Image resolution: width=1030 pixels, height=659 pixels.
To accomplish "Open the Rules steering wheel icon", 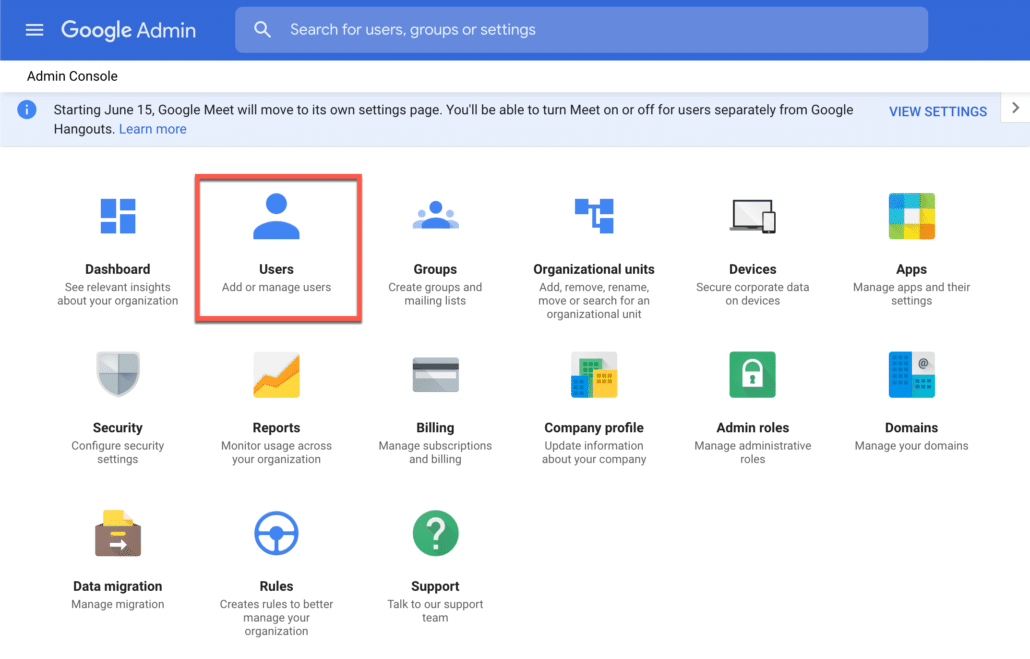I will 277,533.
